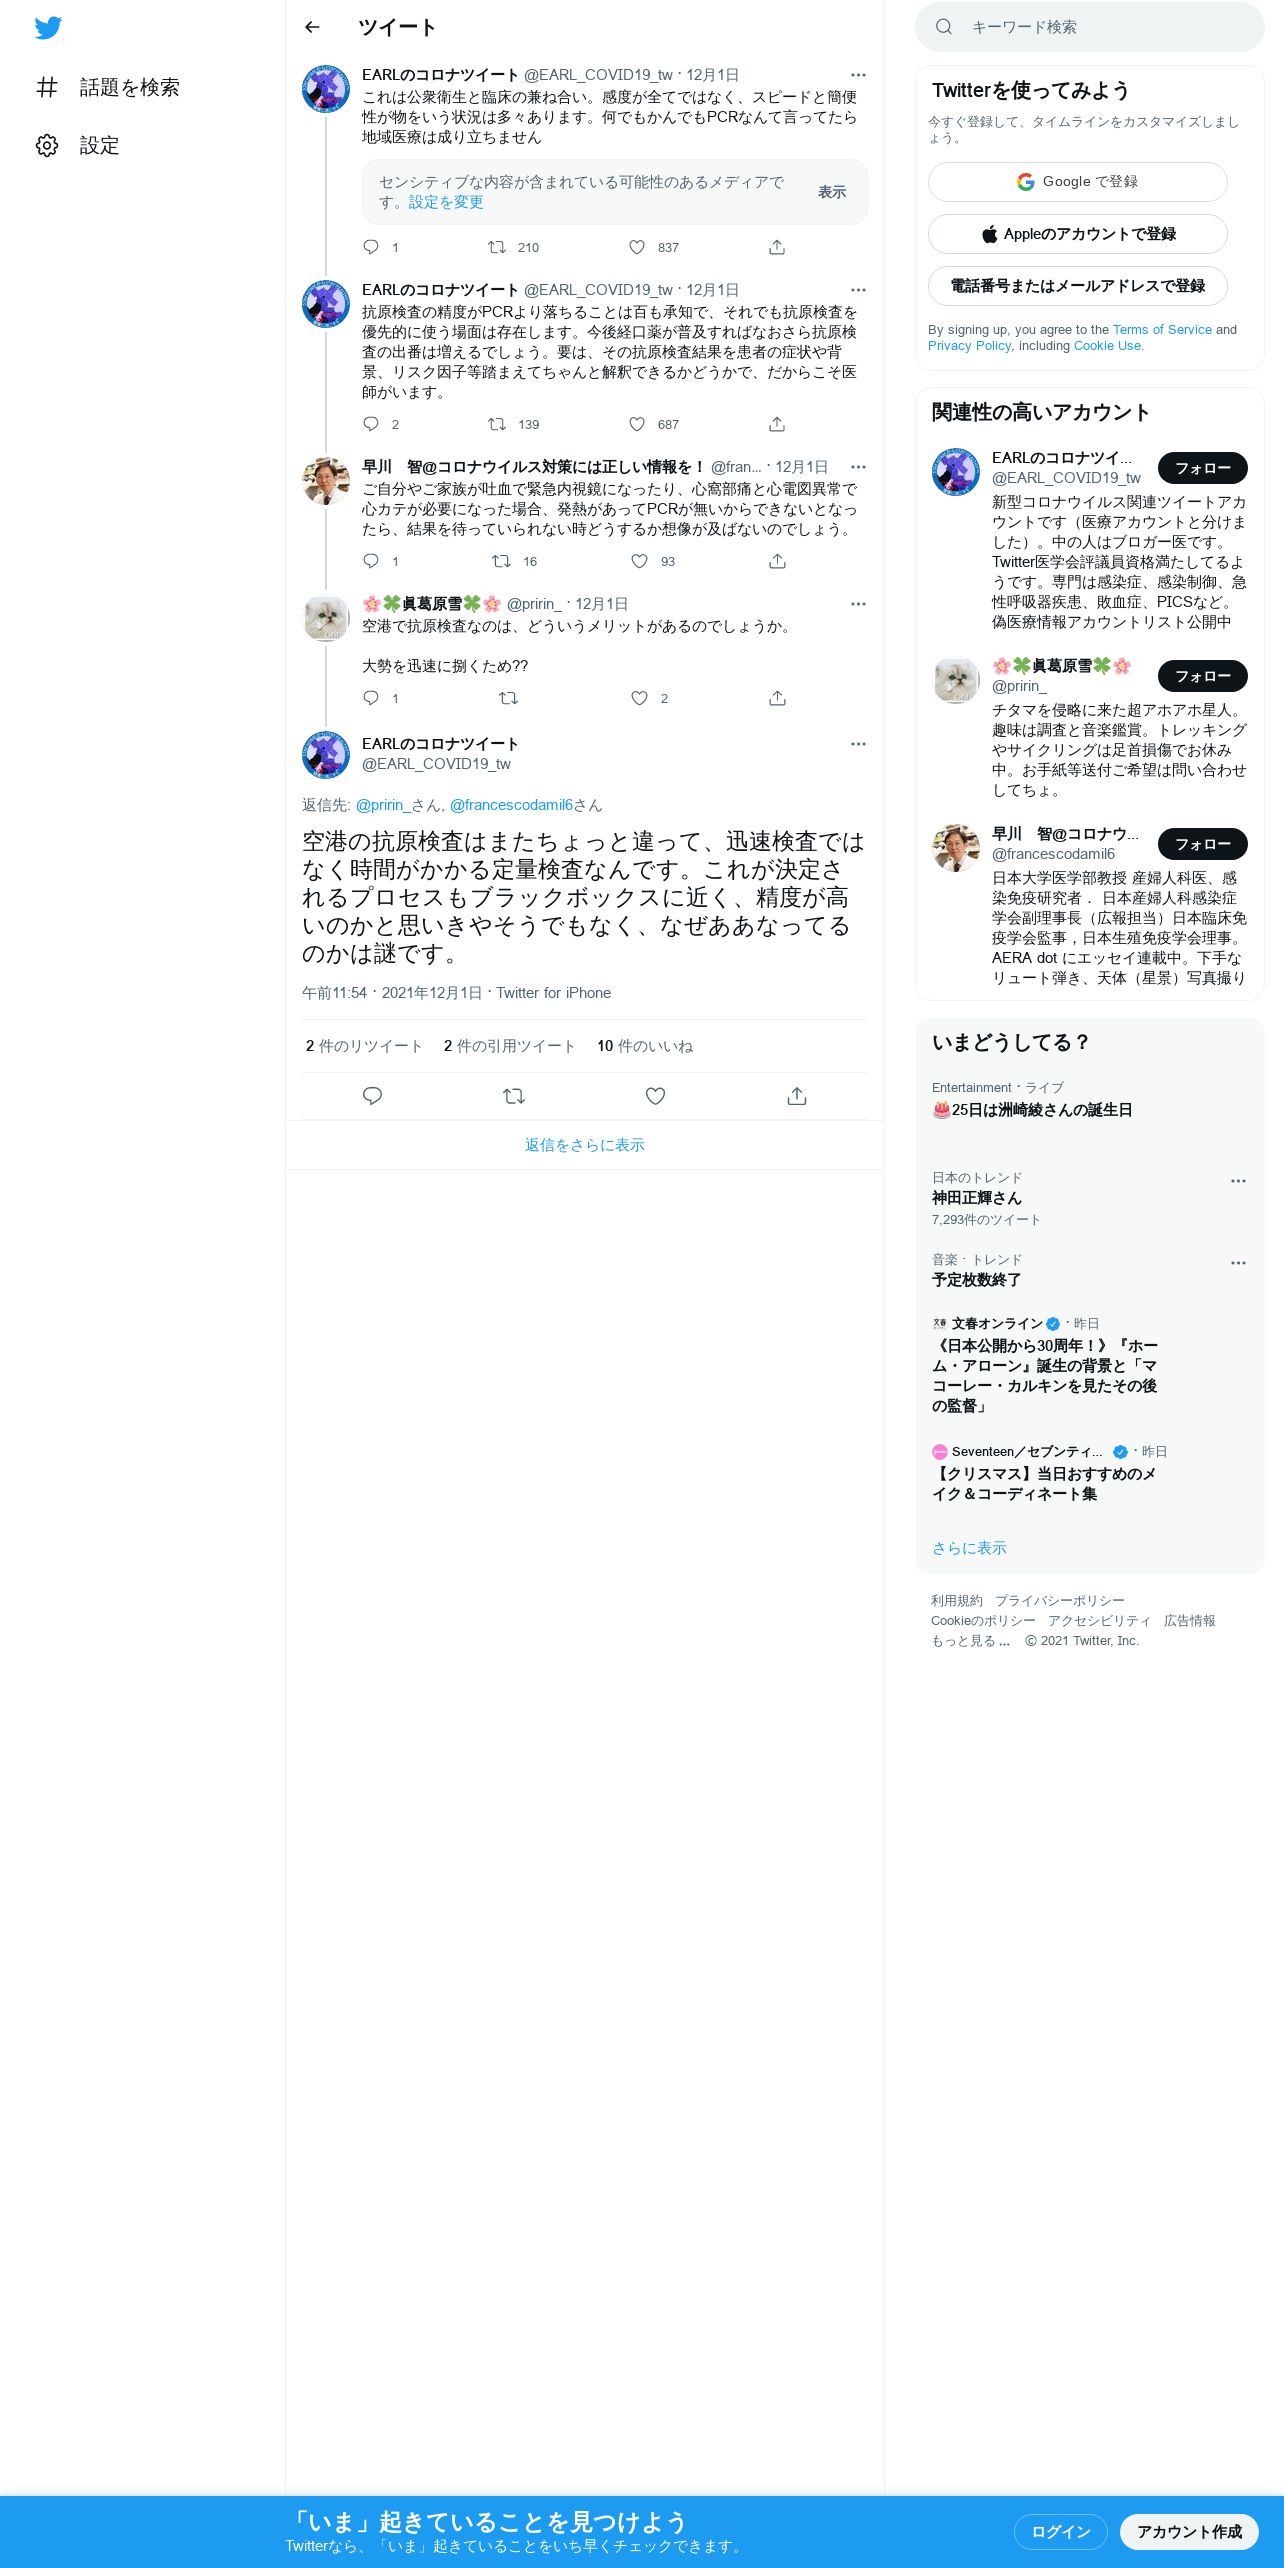Follow the @francescodamil6 account
The image size is (1284, 2568).
1202,844
